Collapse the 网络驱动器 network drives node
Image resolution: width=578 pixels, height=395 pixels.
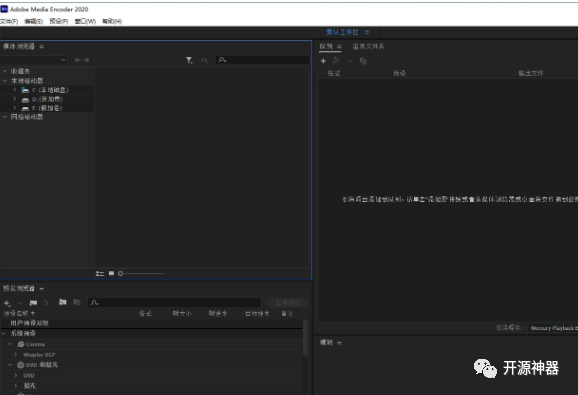pyautogui.click(x=5, y=117)
